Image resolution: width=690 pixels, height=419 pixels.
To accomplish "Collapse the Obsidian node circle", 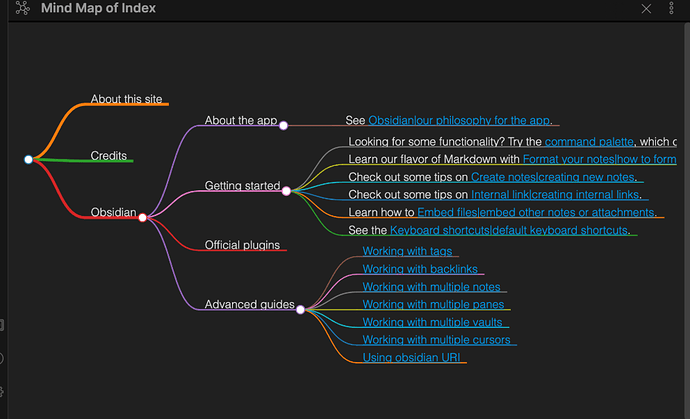I will [143, 217].
